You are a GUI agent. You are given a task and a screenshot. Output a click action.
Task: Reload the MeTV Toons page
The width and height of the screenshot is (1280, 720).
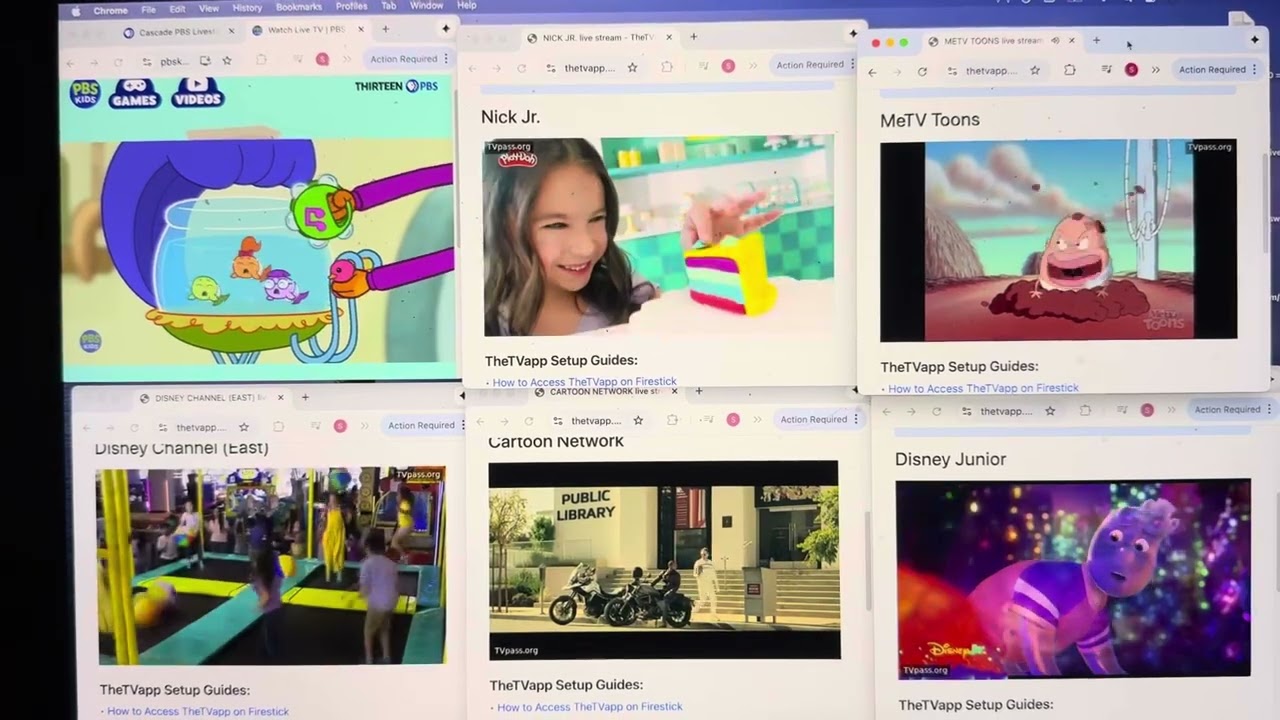pyautogui.click(x=922, y=72)
